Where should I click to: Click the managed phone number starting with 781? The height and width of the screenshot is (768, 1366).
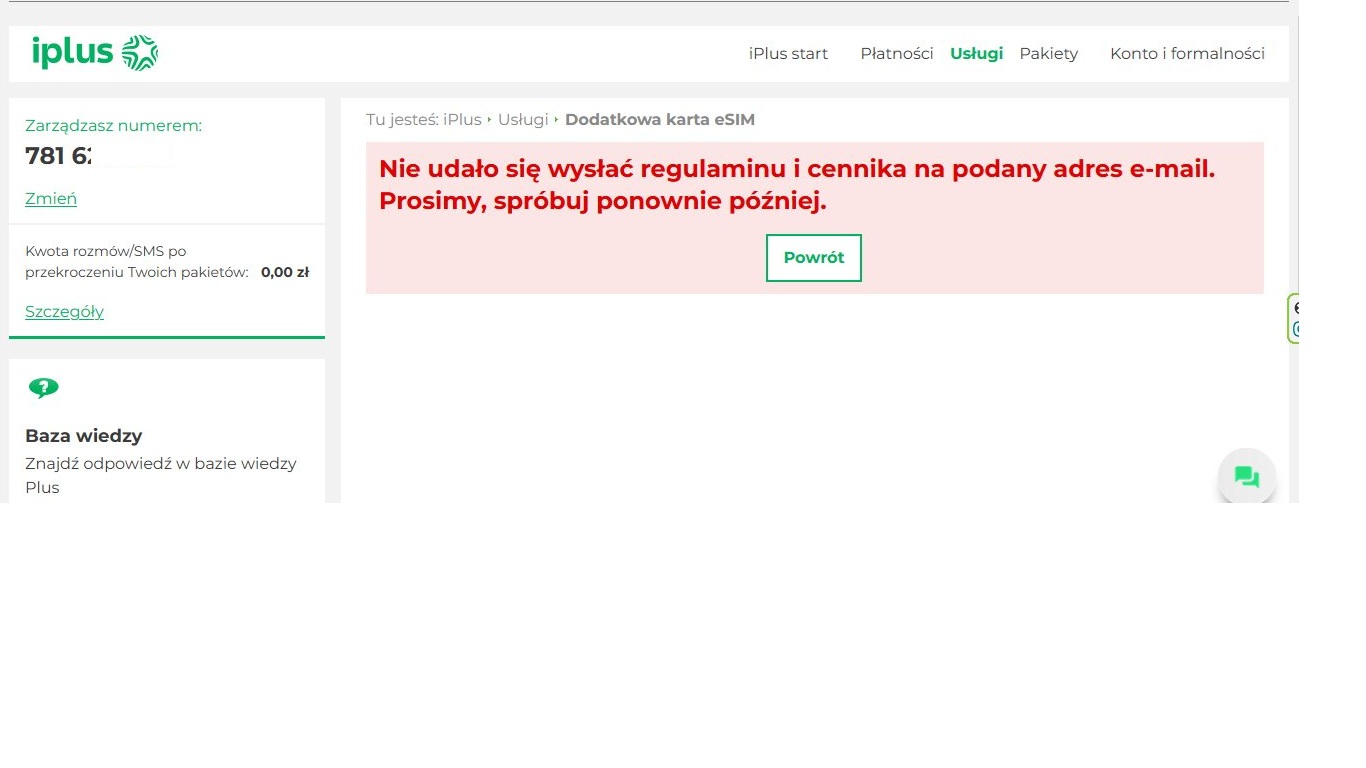click(60, 156)
